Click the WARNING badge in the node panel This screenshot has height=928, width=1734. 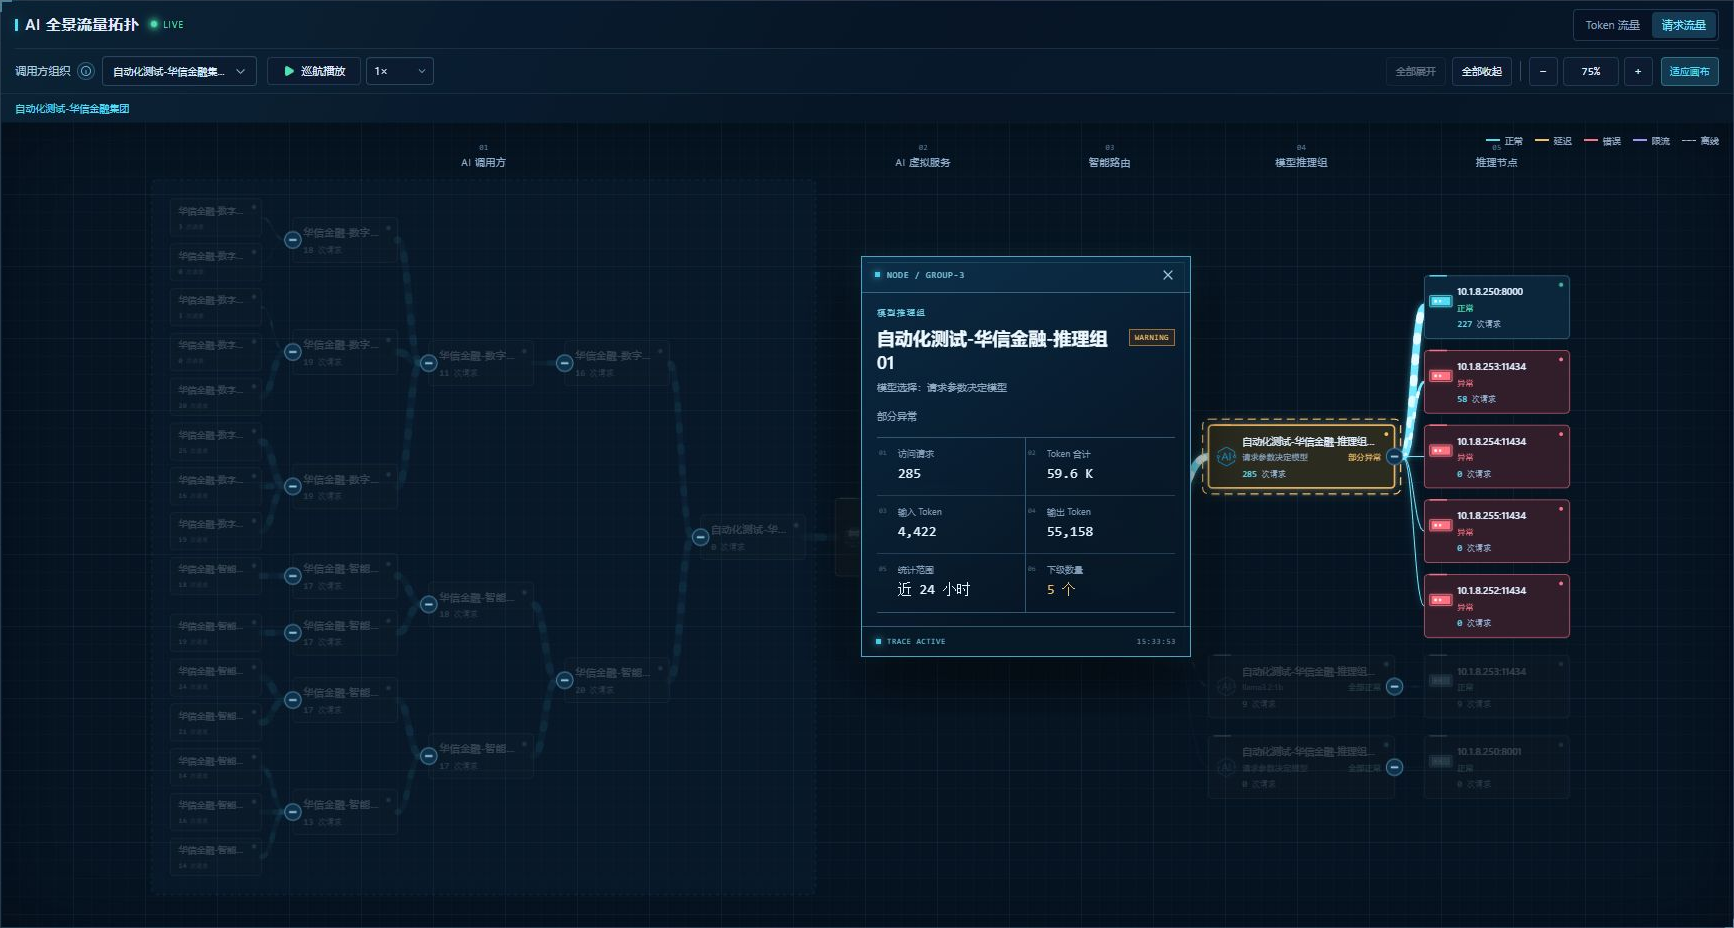(1152, 338)
